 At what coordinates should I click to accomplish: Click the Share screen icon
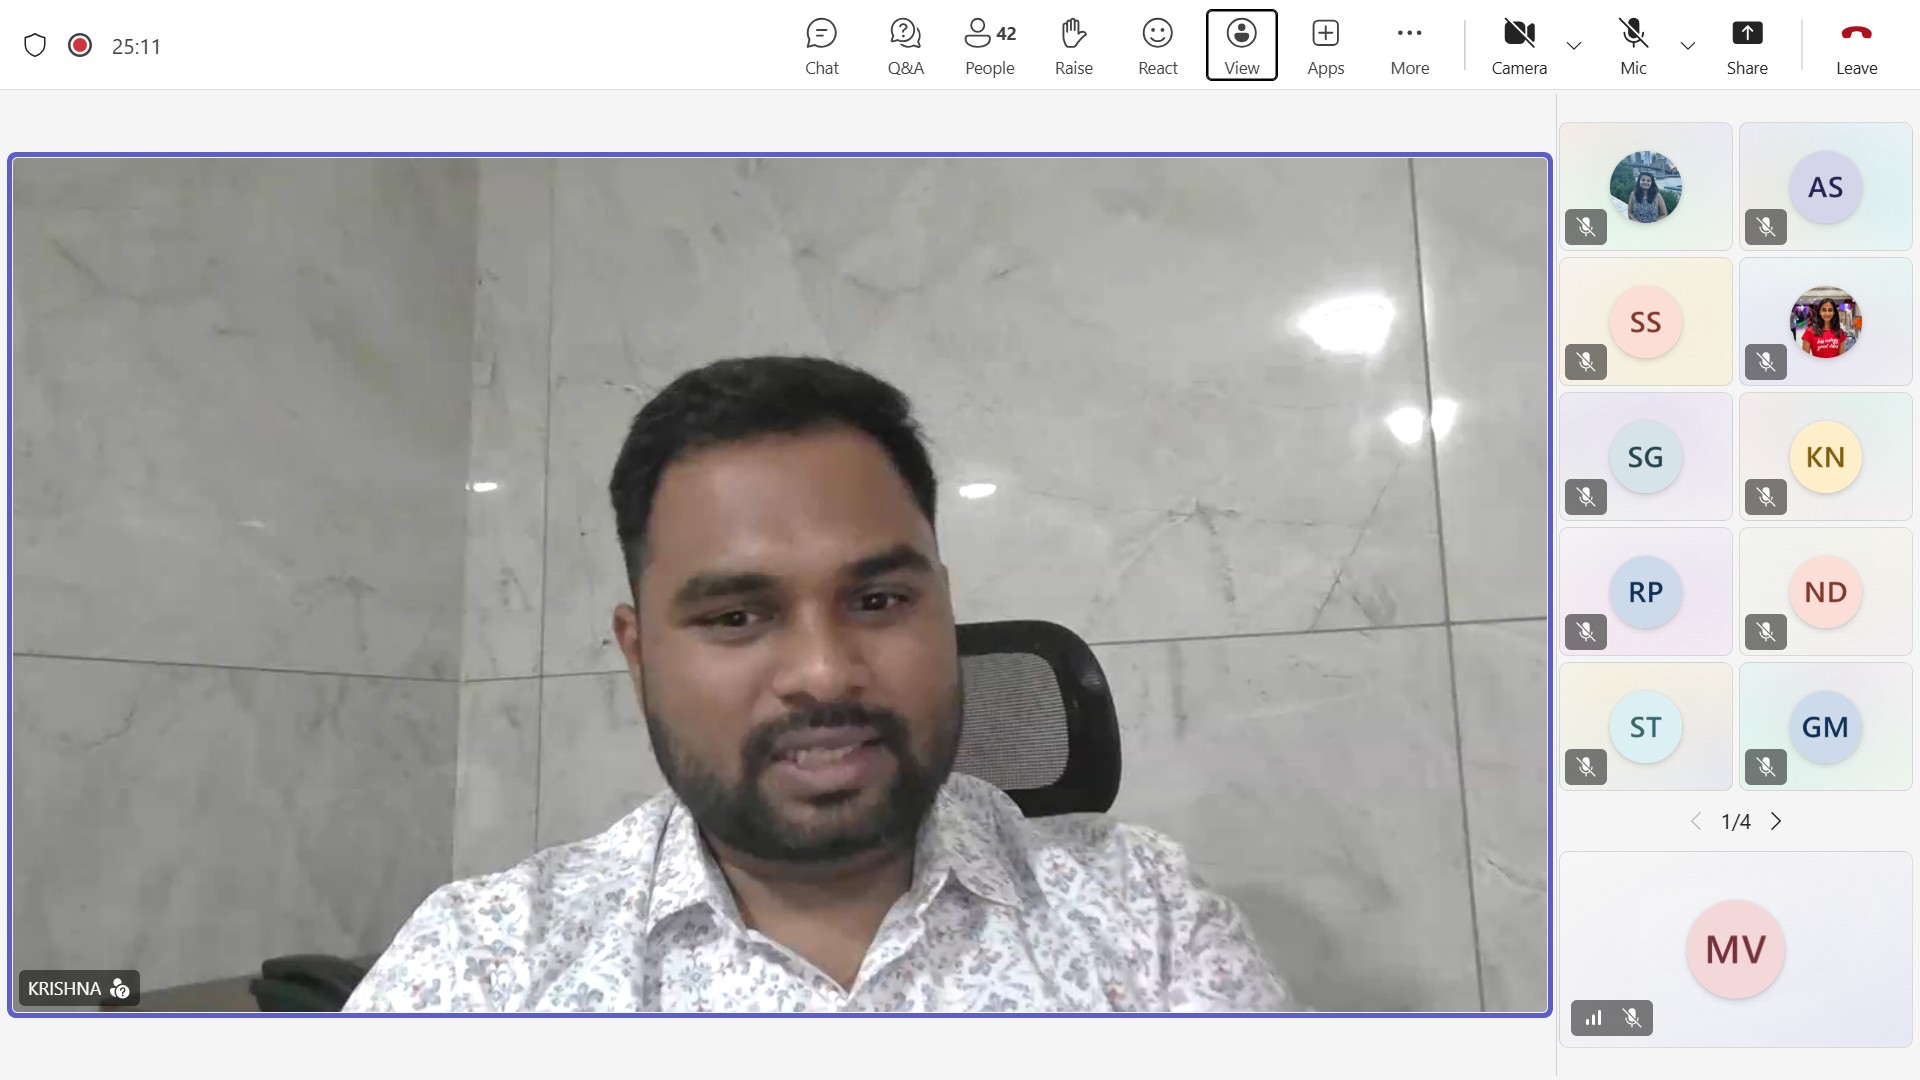coord(1746,46)
